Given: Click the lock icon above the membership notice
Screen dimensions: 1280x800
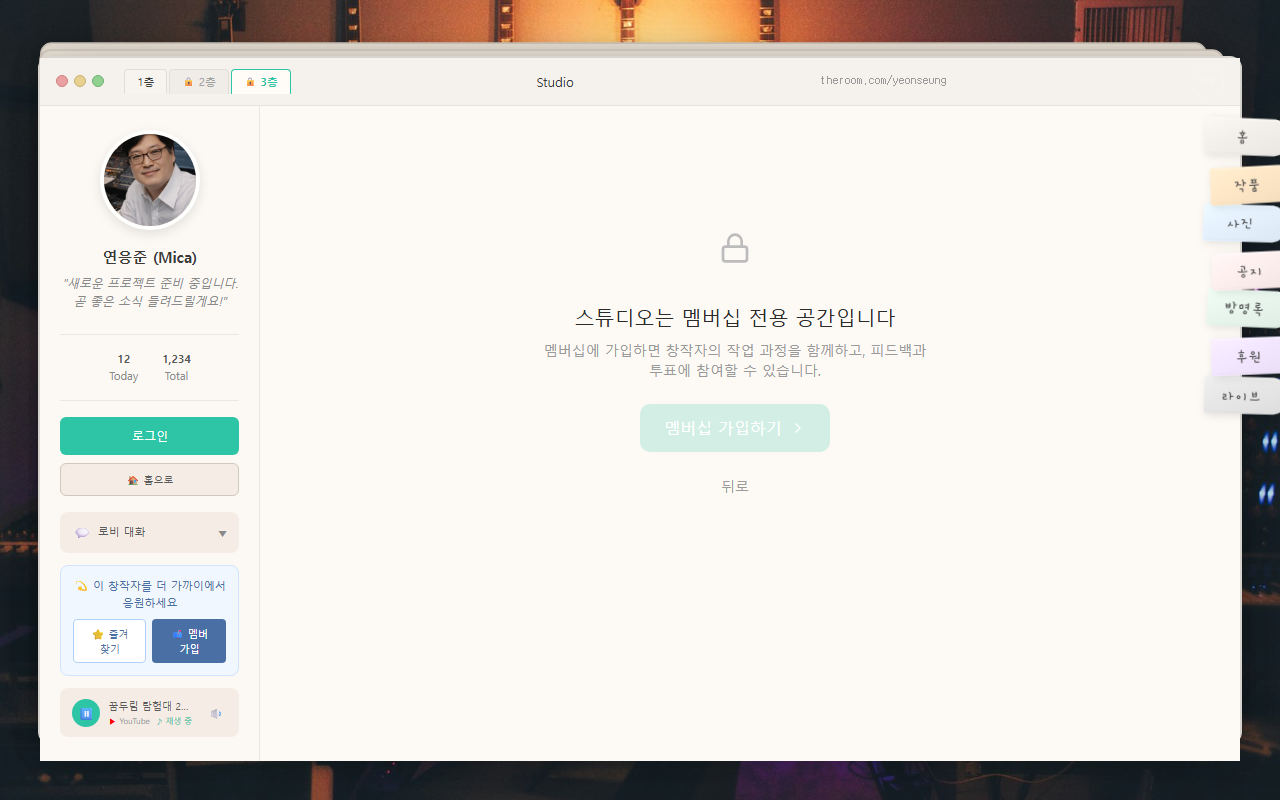Looking at the screenshot, I should pyautogui.click(x=735, y=247).
